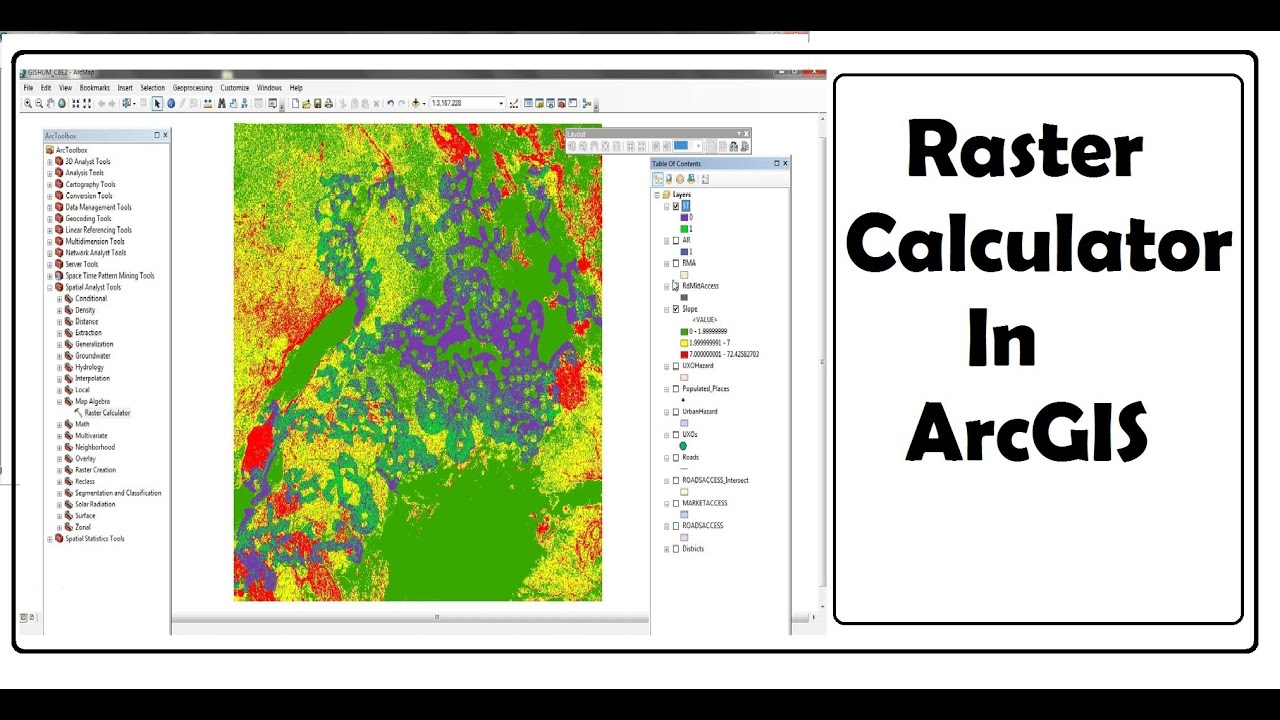This screenshot has height=720, width=1280.
Task: Enable the Populated_Places layer checkbox
Action: pyautogui.click(x=676, y=389)
